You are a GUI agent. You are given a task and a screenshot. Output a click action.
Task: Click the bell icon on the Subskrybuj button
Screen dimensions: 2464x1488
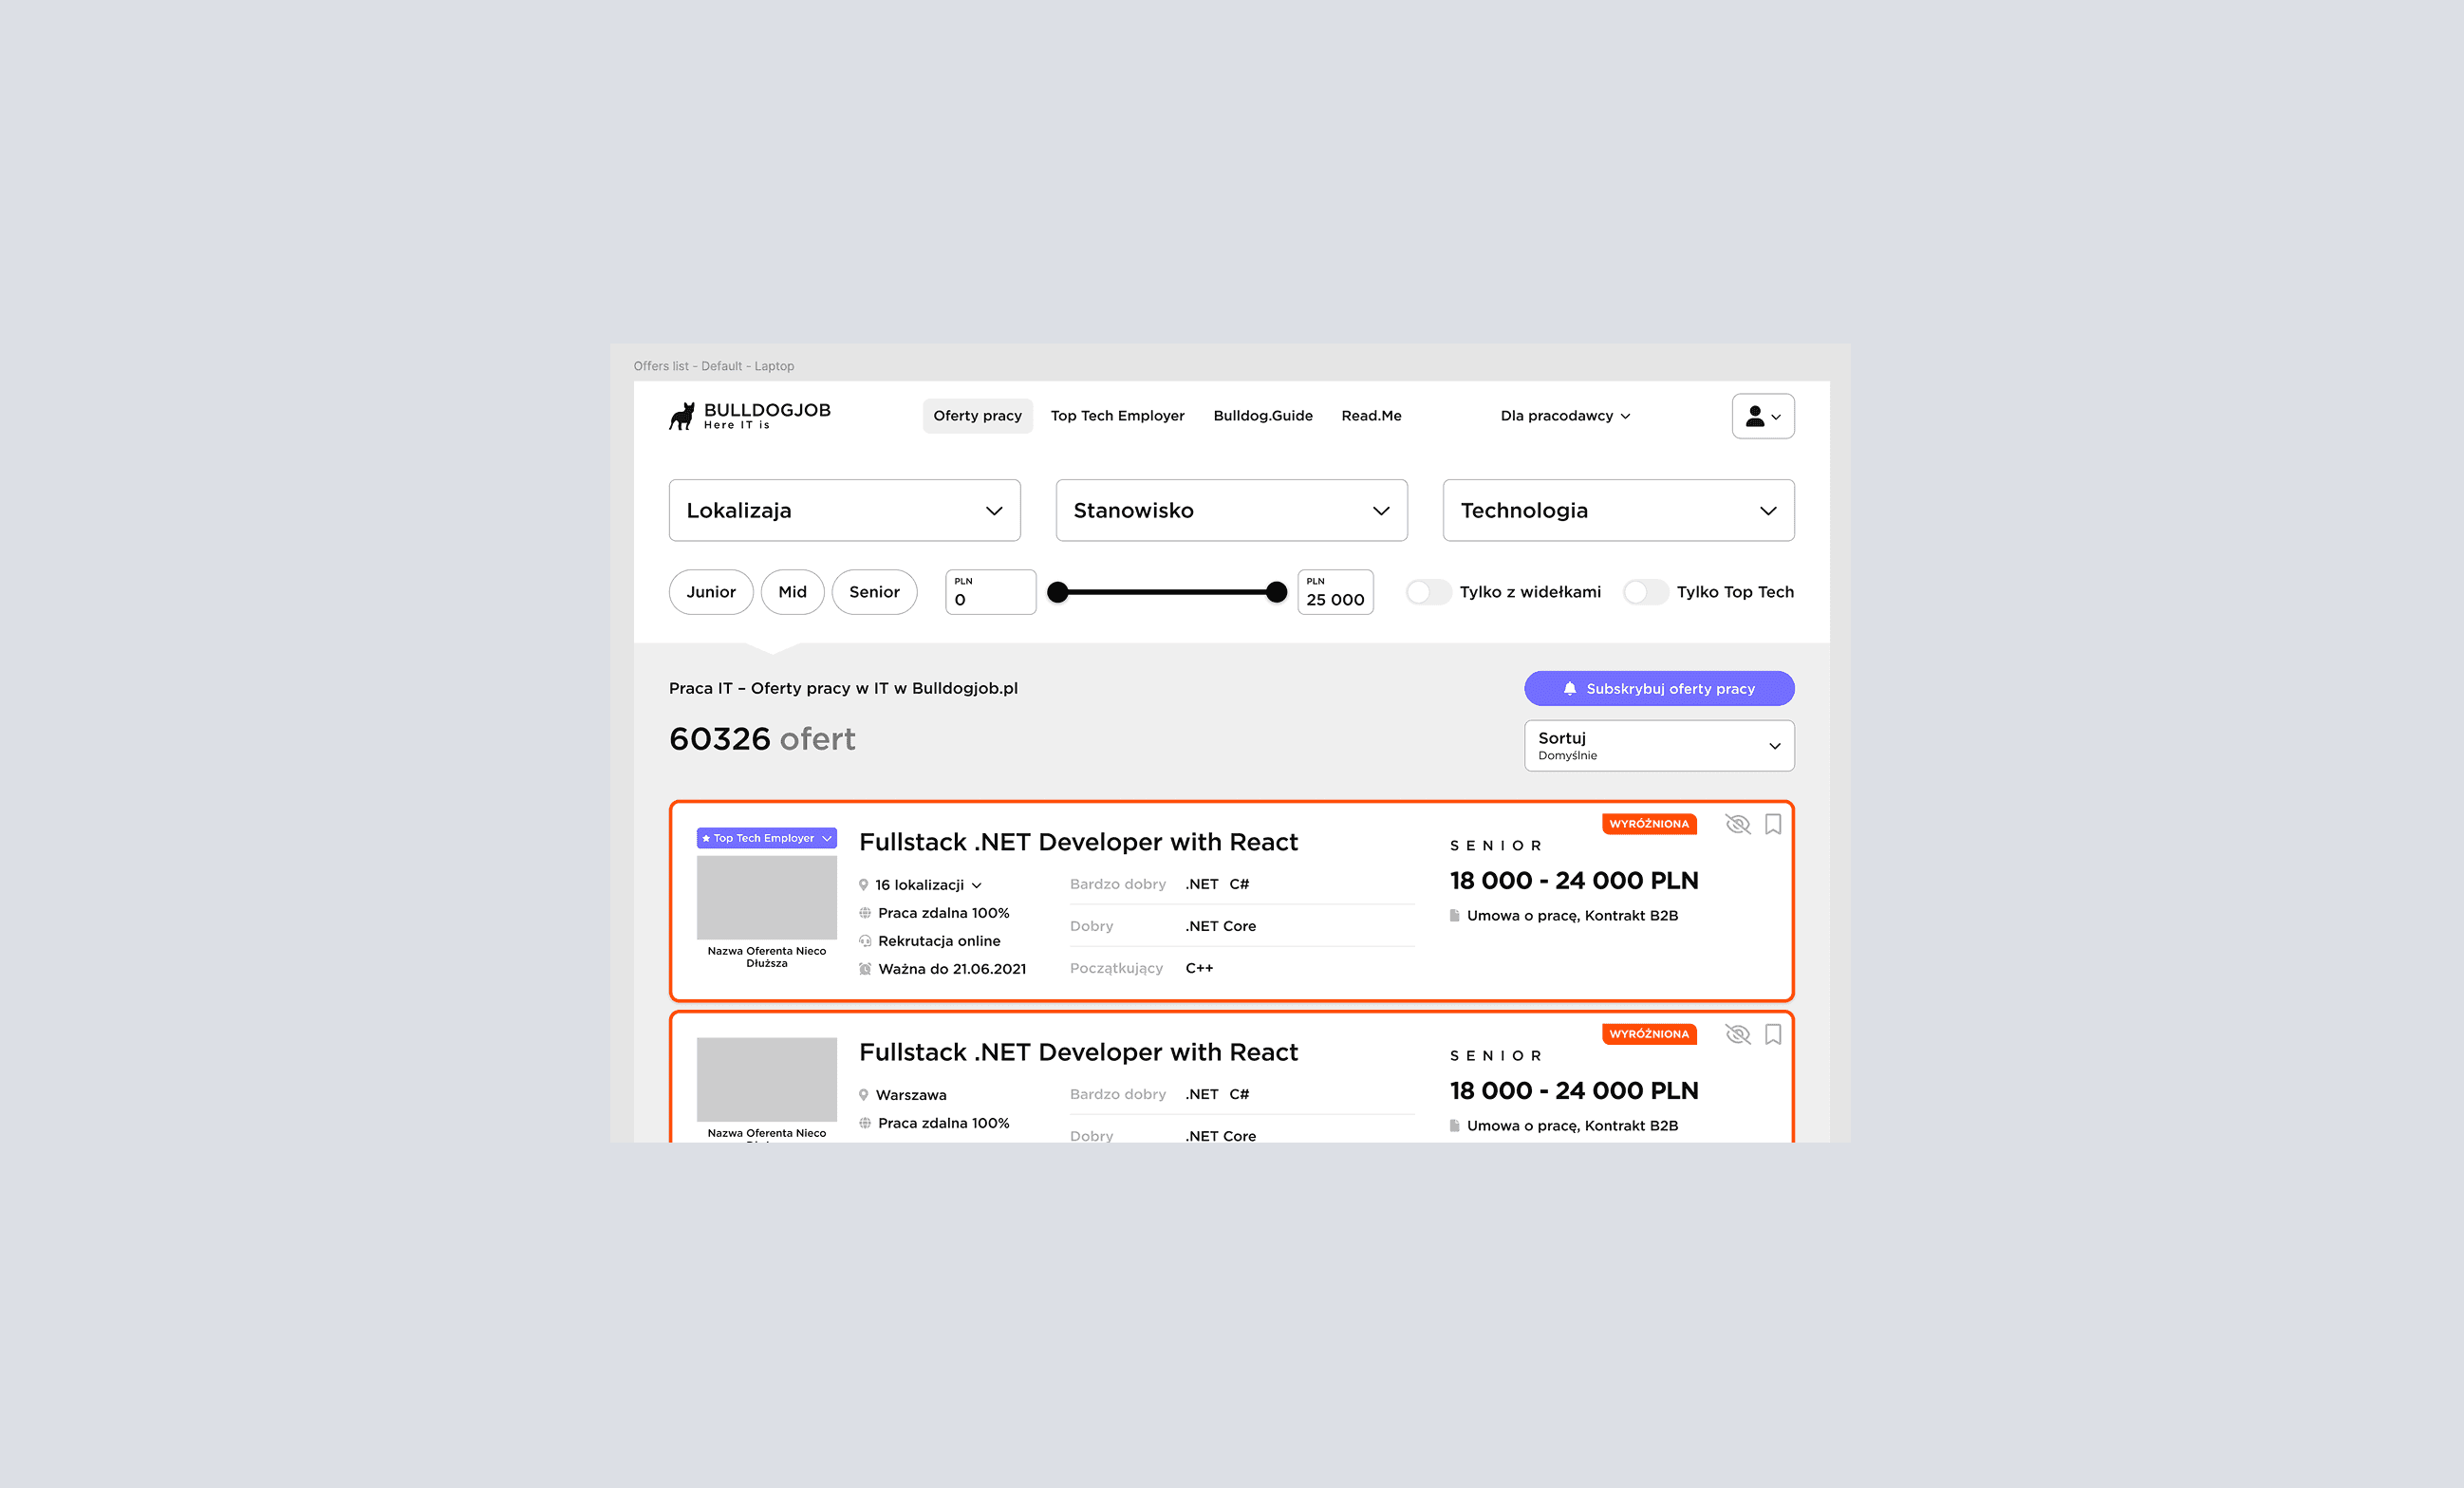(x=1569, y=689)
